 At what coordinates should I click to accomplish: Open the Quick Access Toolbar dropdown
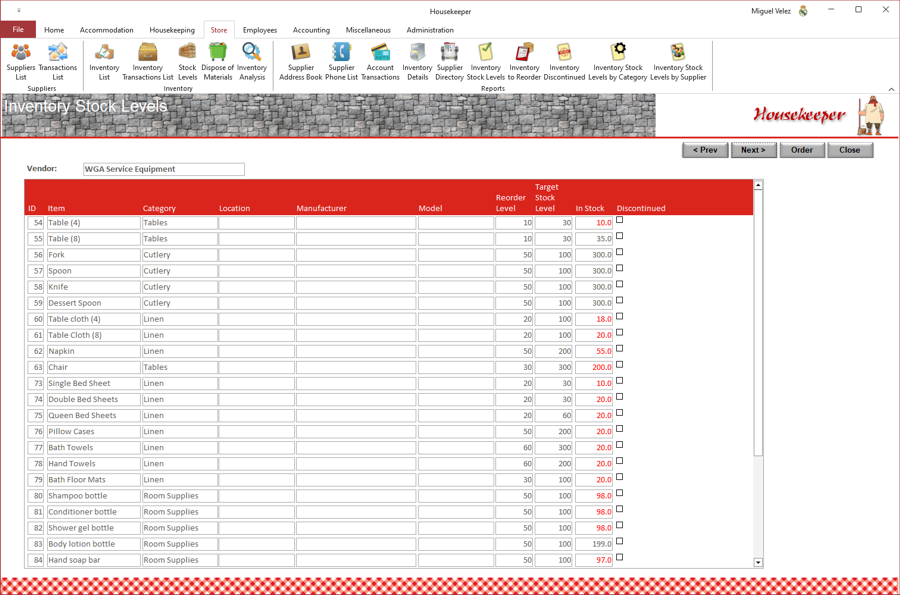click(x=19, y=11)
